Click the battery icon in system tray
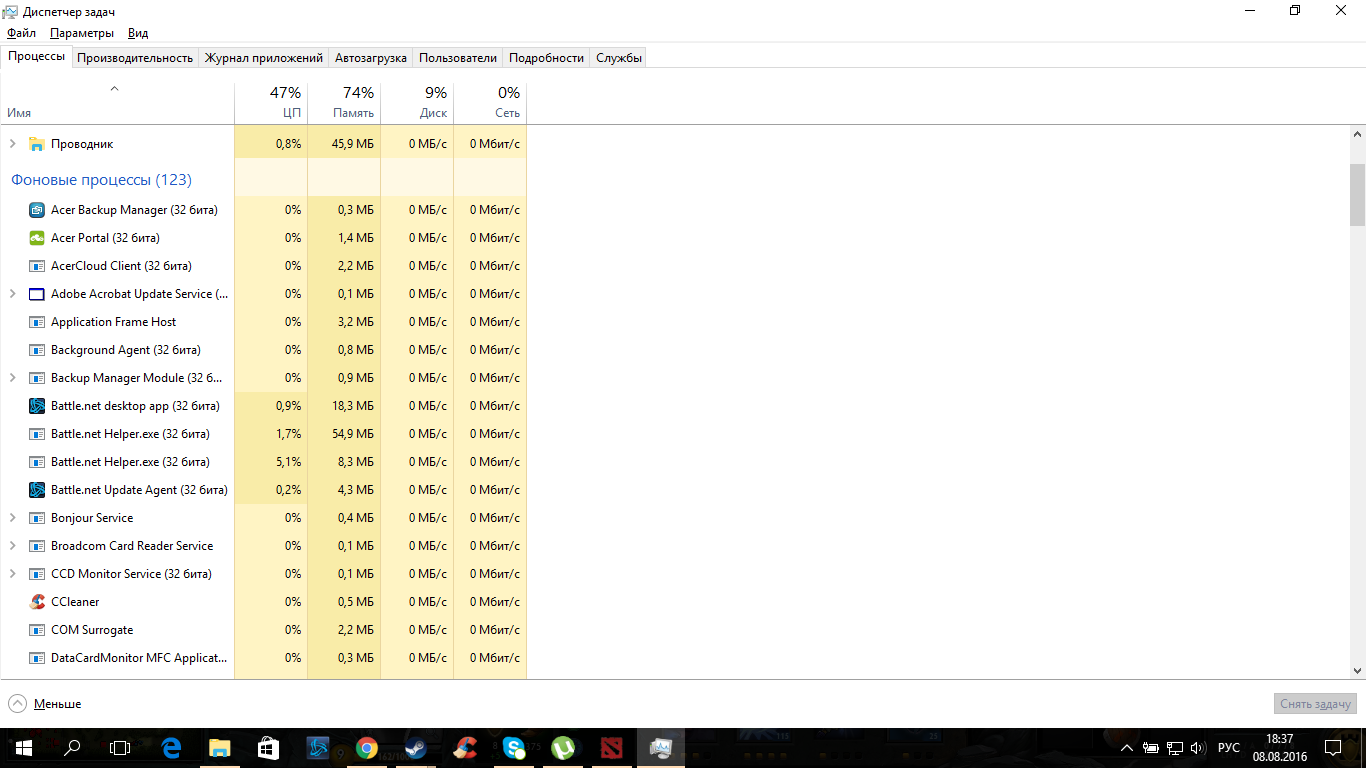The image size is (1366, 768). 1151,748
